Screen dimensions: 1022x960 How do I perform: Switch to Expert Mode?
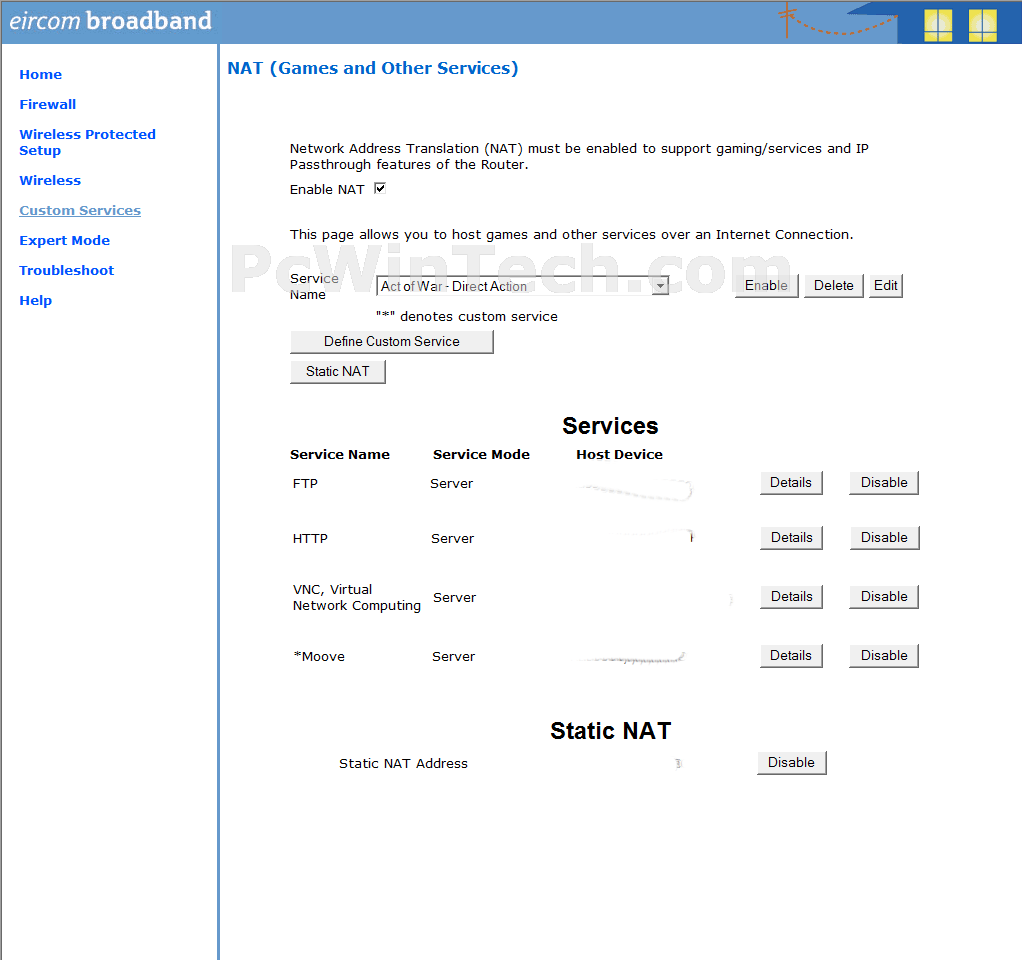(65, 240)
